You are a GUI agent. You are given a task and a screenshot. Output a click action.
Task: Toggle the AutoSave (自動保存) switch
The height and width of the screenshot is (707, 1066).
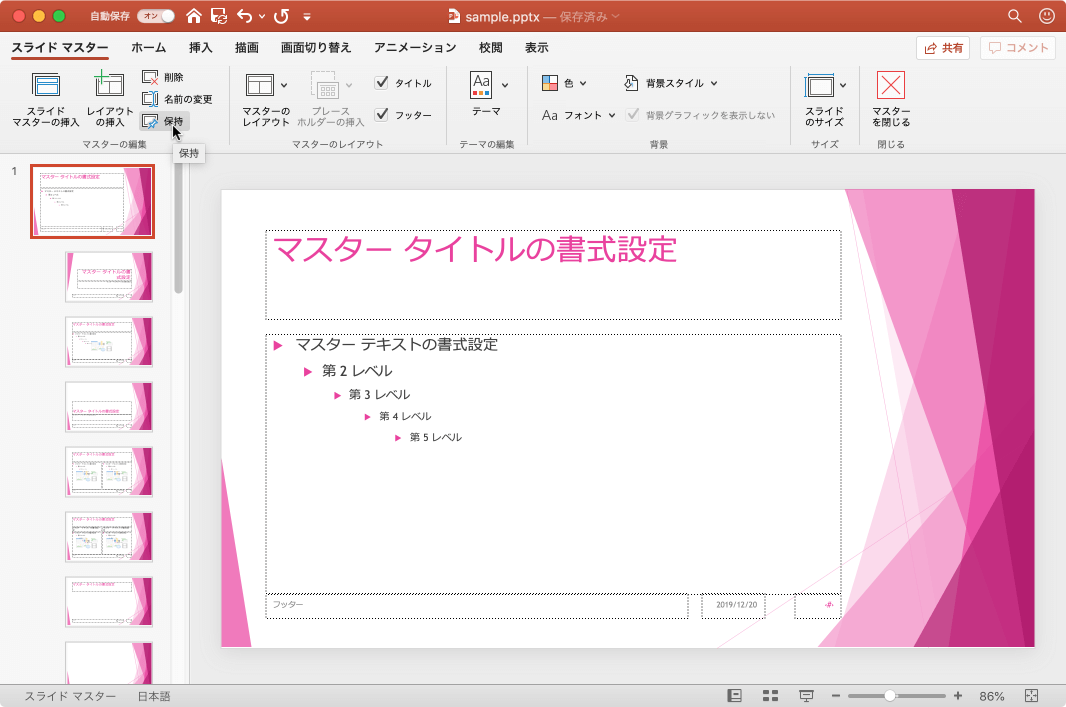coord(158,16)
